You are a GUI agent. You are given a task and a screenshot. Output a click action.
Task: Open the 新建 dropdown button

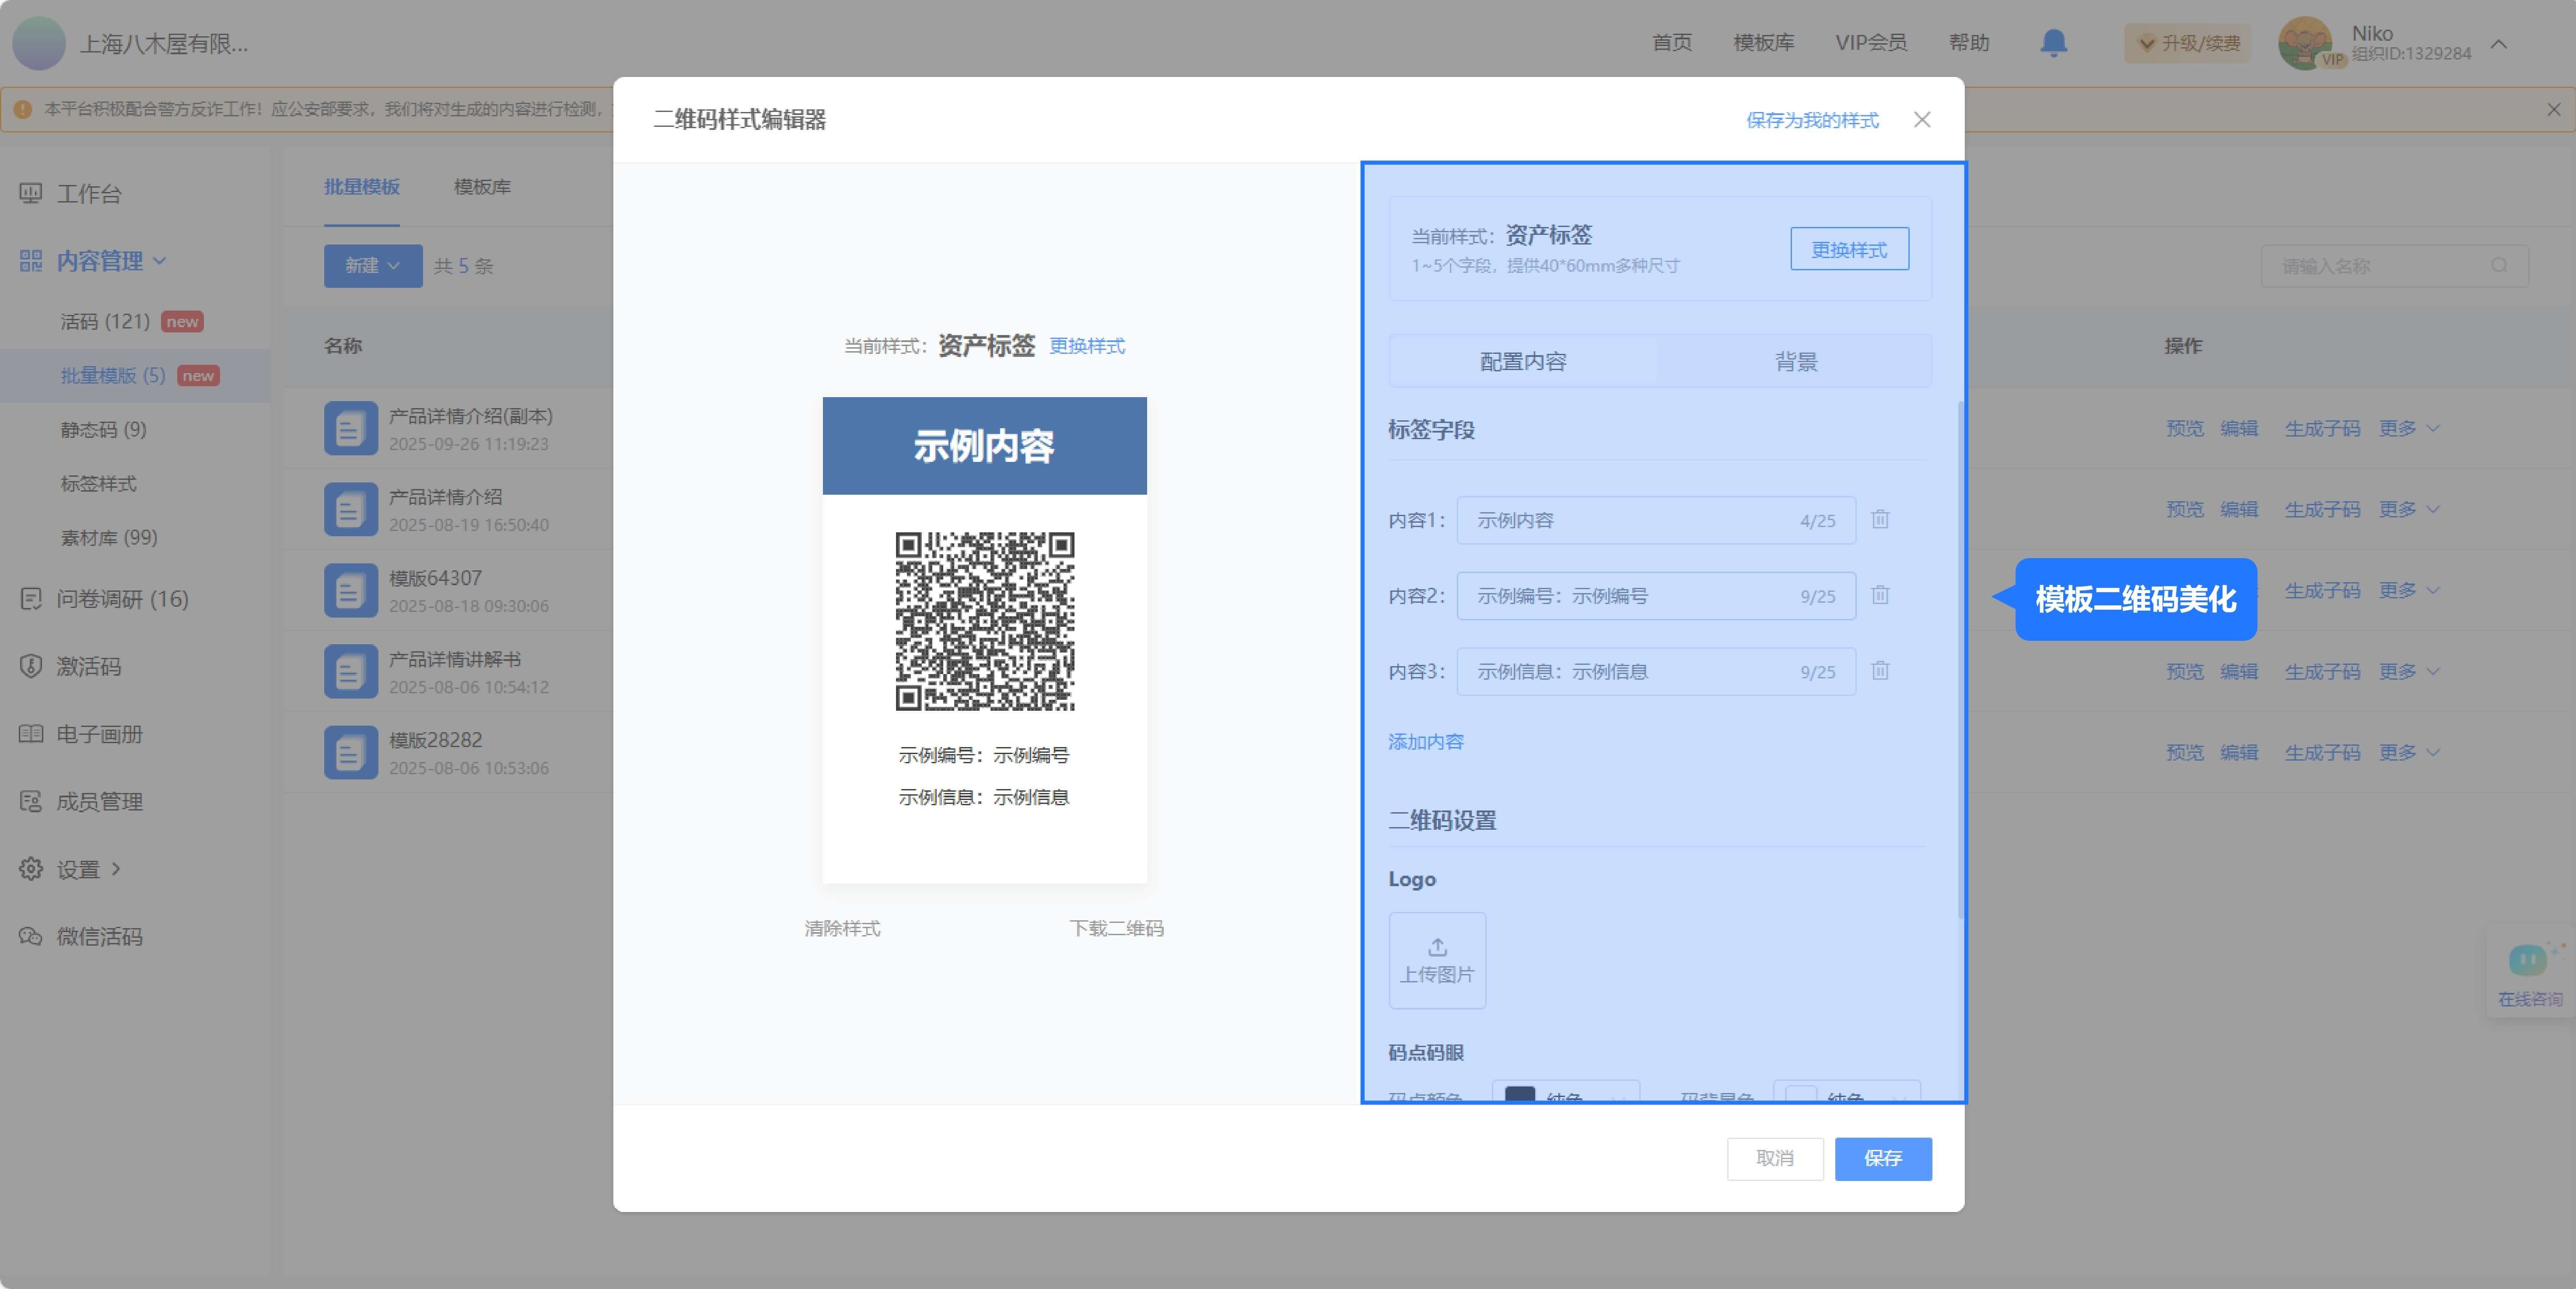[373, 266]
